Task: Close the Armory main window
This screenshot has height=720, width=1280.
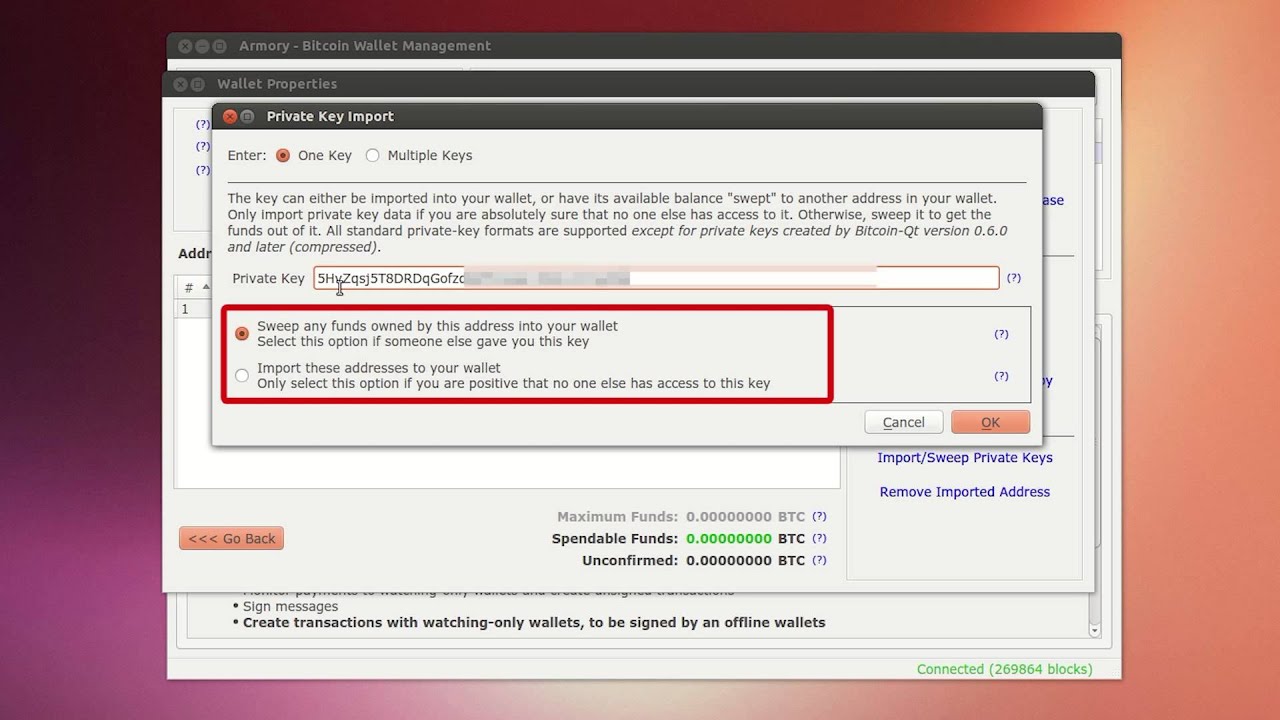Action: pyautogui.click(x=185, y=46)
